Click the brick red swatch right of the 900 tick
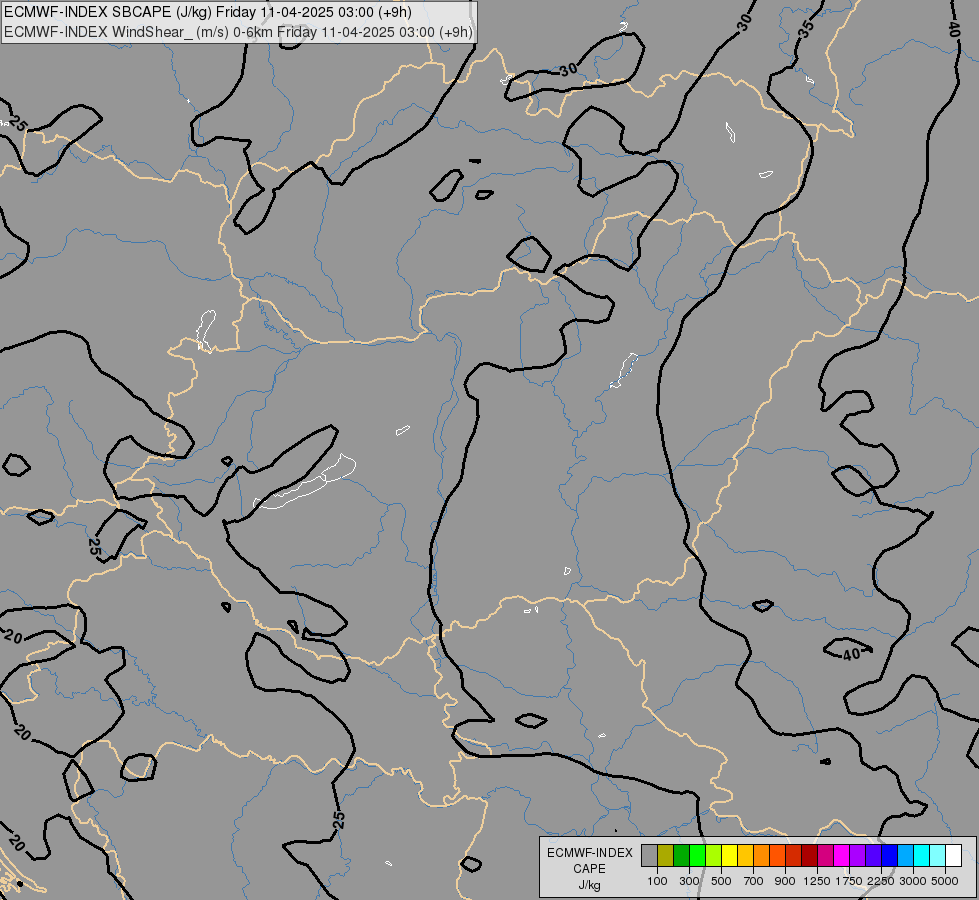The image size is (979, 900). (793, 855)
